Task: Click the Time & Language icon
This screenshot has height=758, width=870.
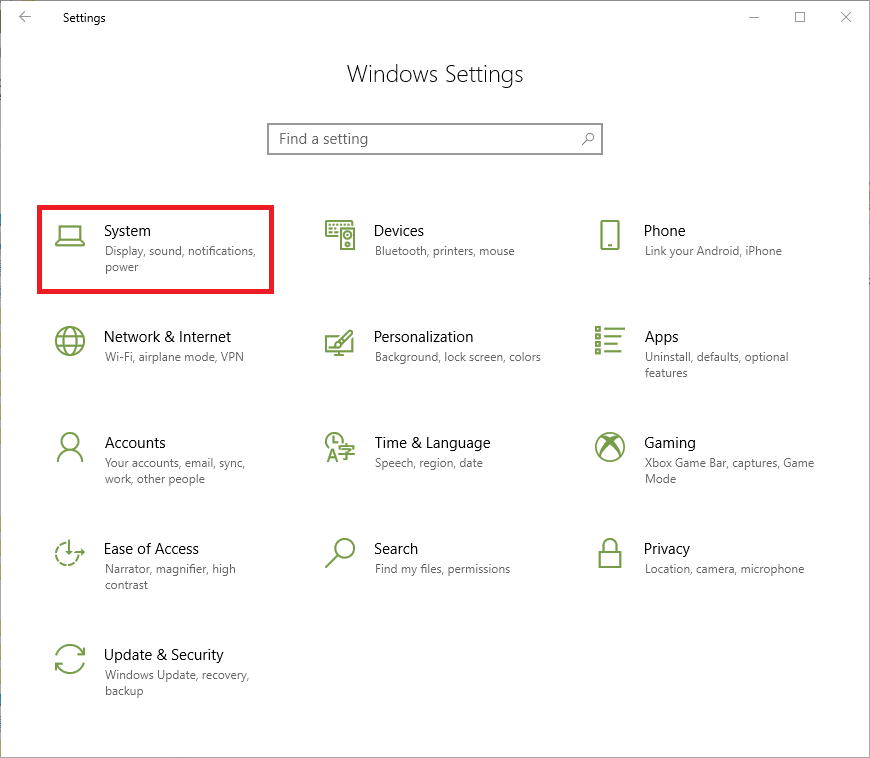Action: point(340,447)
